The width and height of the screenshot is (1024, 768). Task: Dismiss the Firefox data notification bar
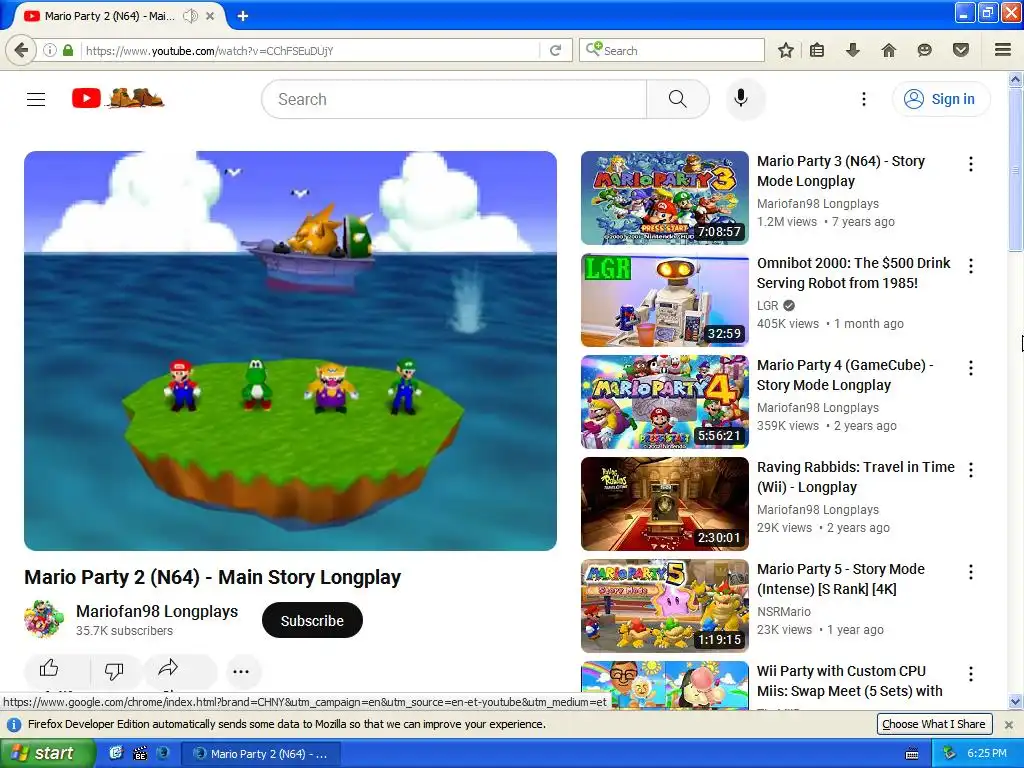pyautogui.click(x=1008, y=724)
